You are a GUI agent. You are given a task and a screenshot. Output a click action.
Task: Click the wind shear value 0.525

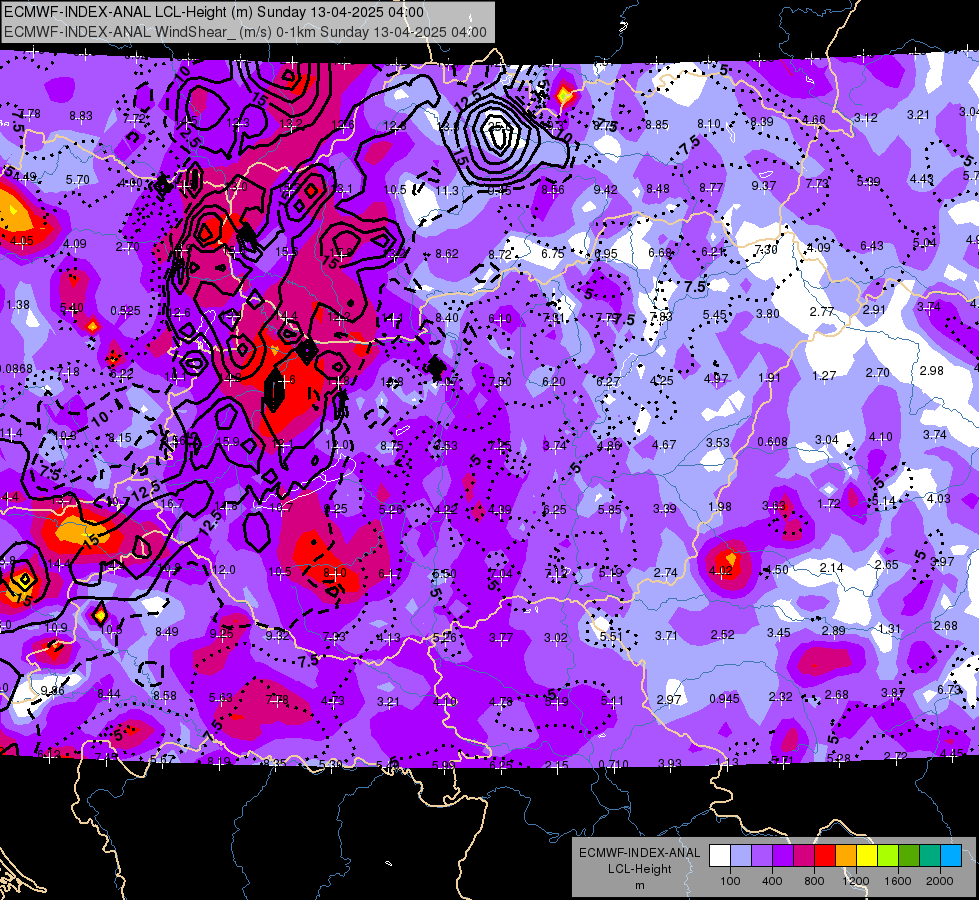point(125,310)
